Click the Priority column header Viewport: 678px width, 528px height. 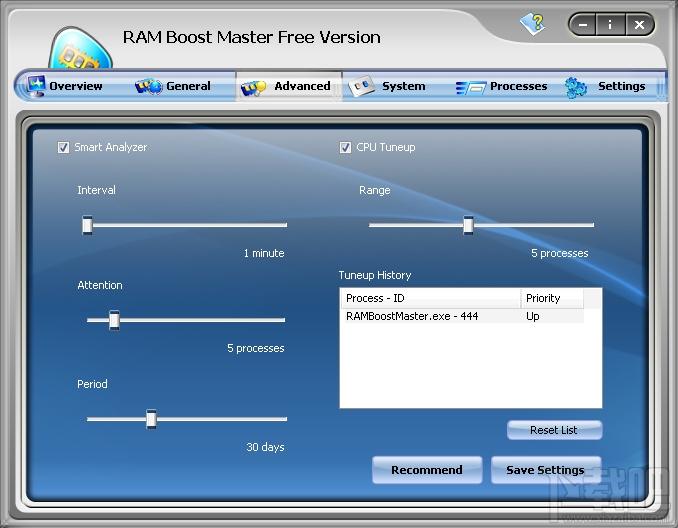[552, 298]
